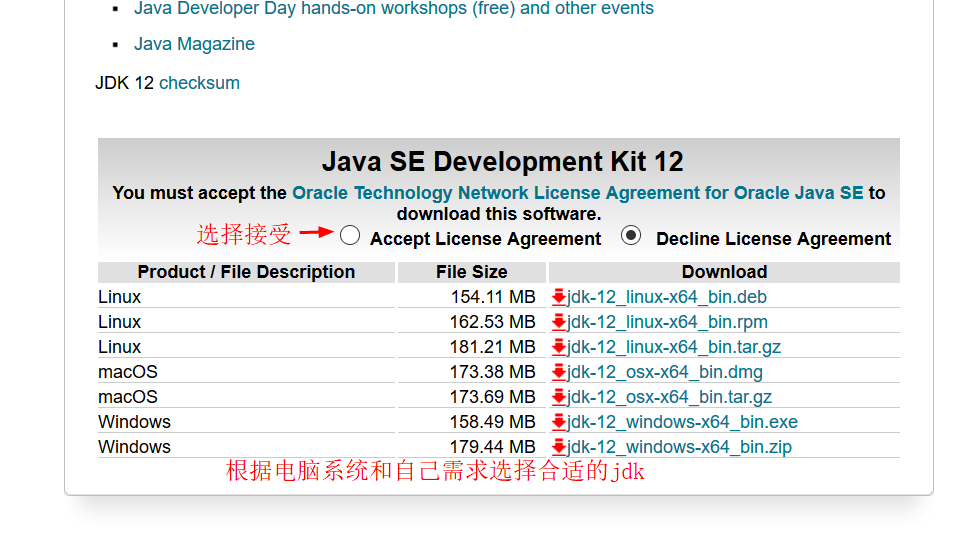
Task: Click download arrow icon for jdk-12_linux-x64_bin.tar.gz
Action: (559, 347)
